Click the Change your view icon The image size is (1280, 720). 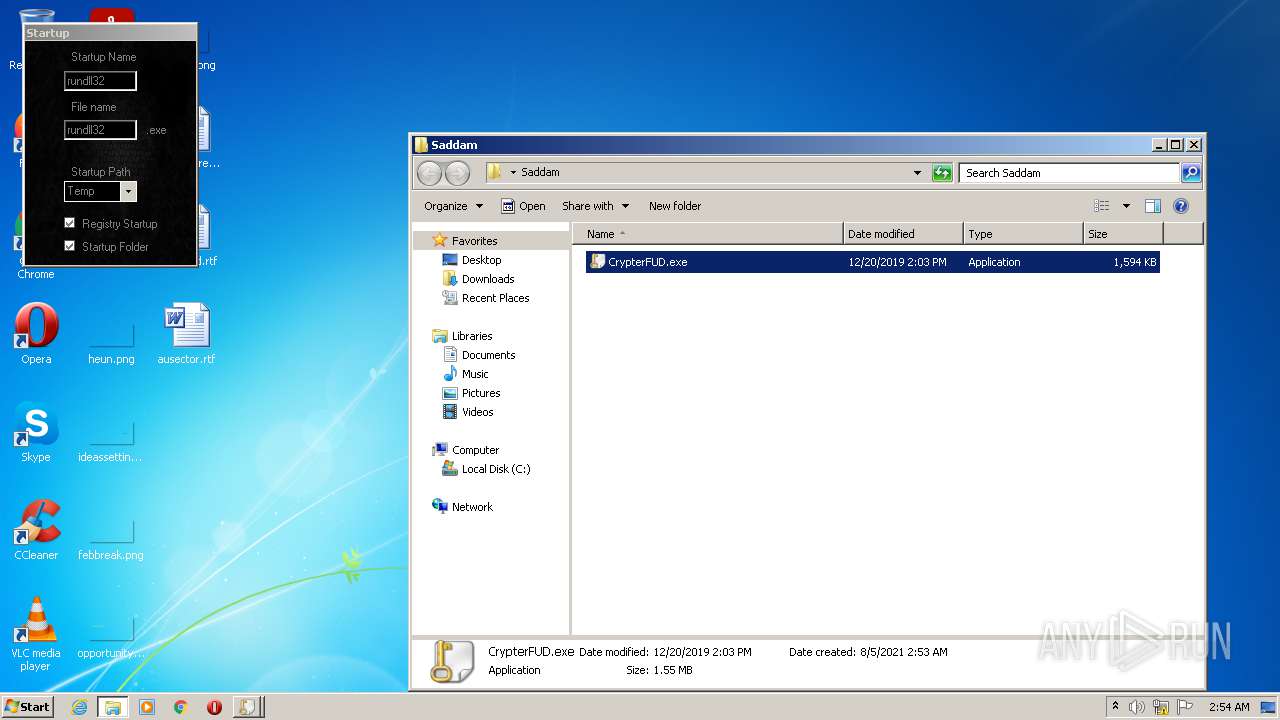[1102, 206]
